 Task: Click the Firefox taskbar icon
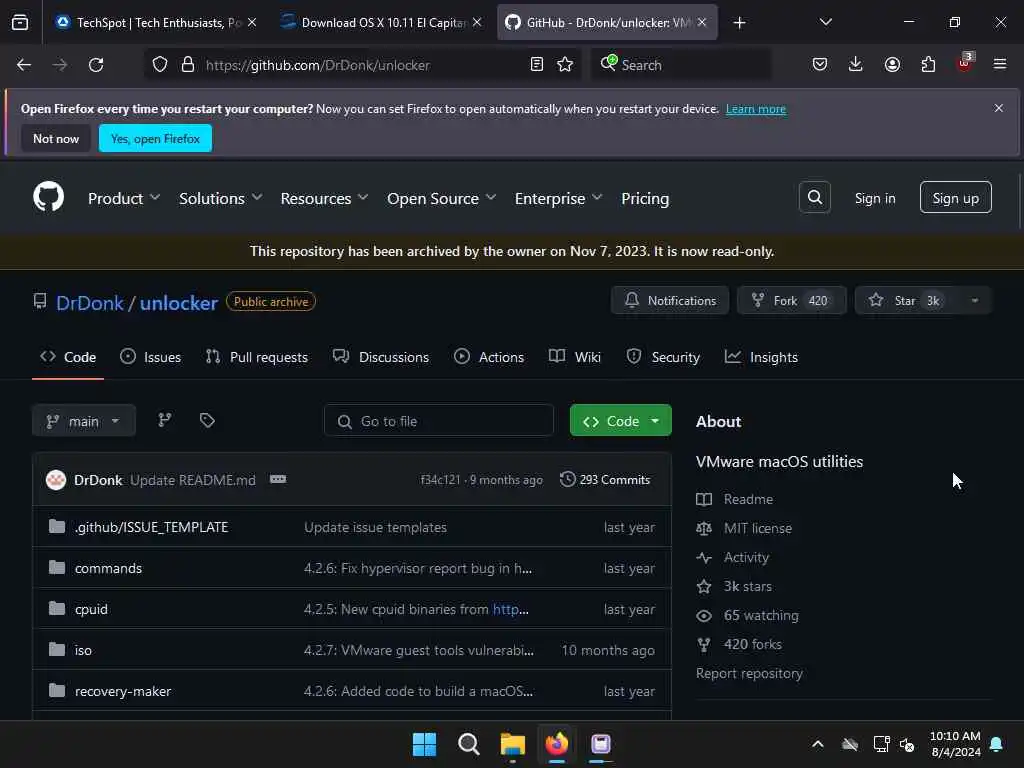pos(556,744)
